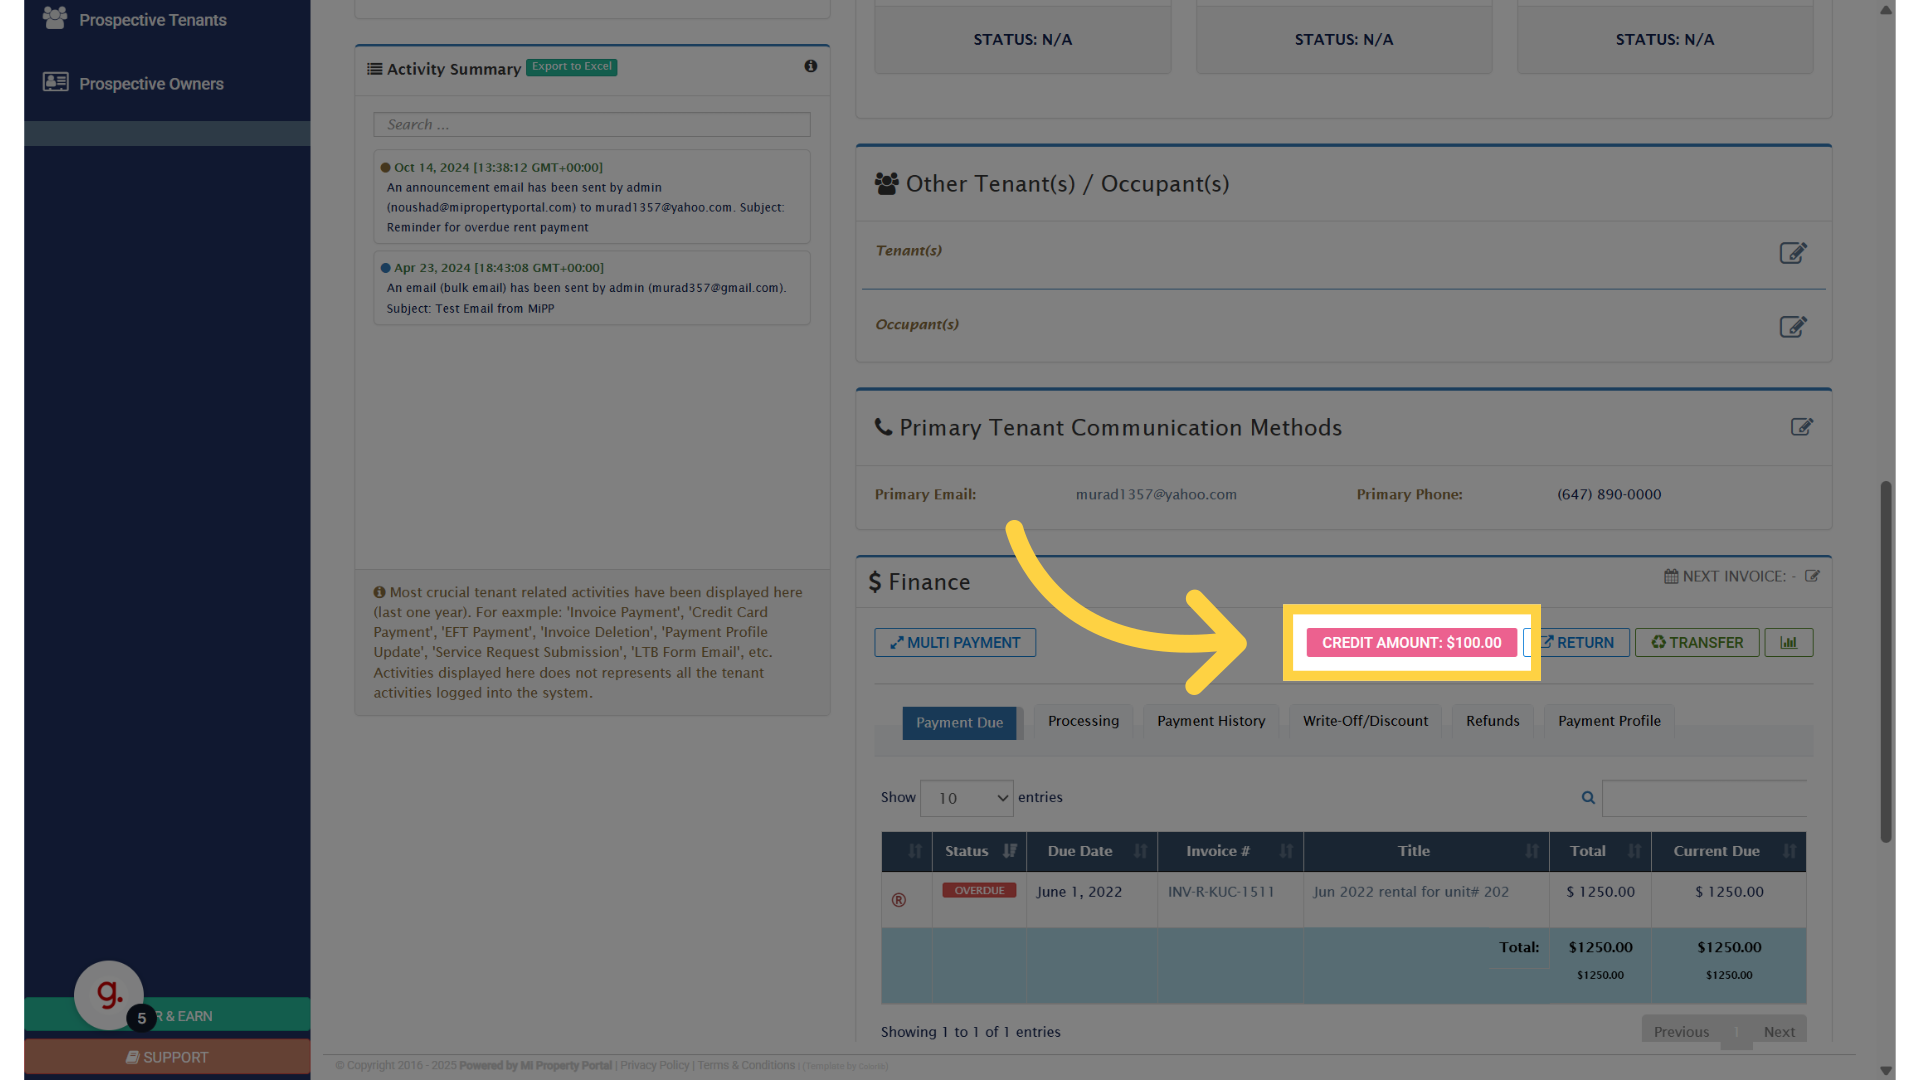Click the table search magnifier icon
The width and height of the screenshot is (1920, 1080).
click(x=1588, y=798)
